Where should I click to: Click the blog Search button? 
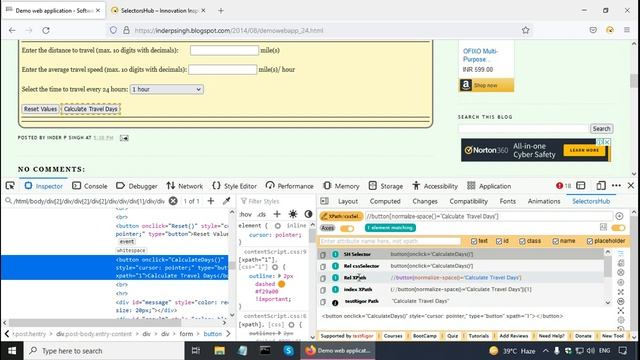click(601, 129)
